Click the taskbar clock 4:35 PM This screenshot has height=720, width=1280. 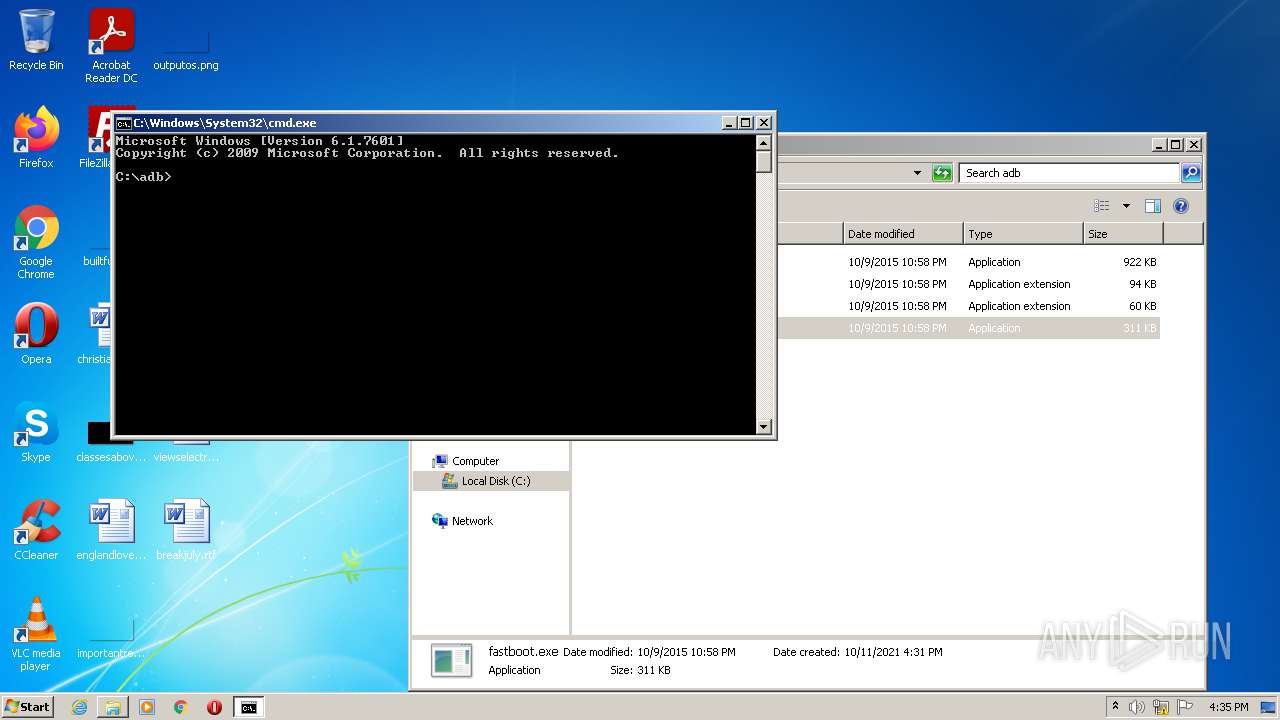pyautogui.click(x=1228, y=707)
